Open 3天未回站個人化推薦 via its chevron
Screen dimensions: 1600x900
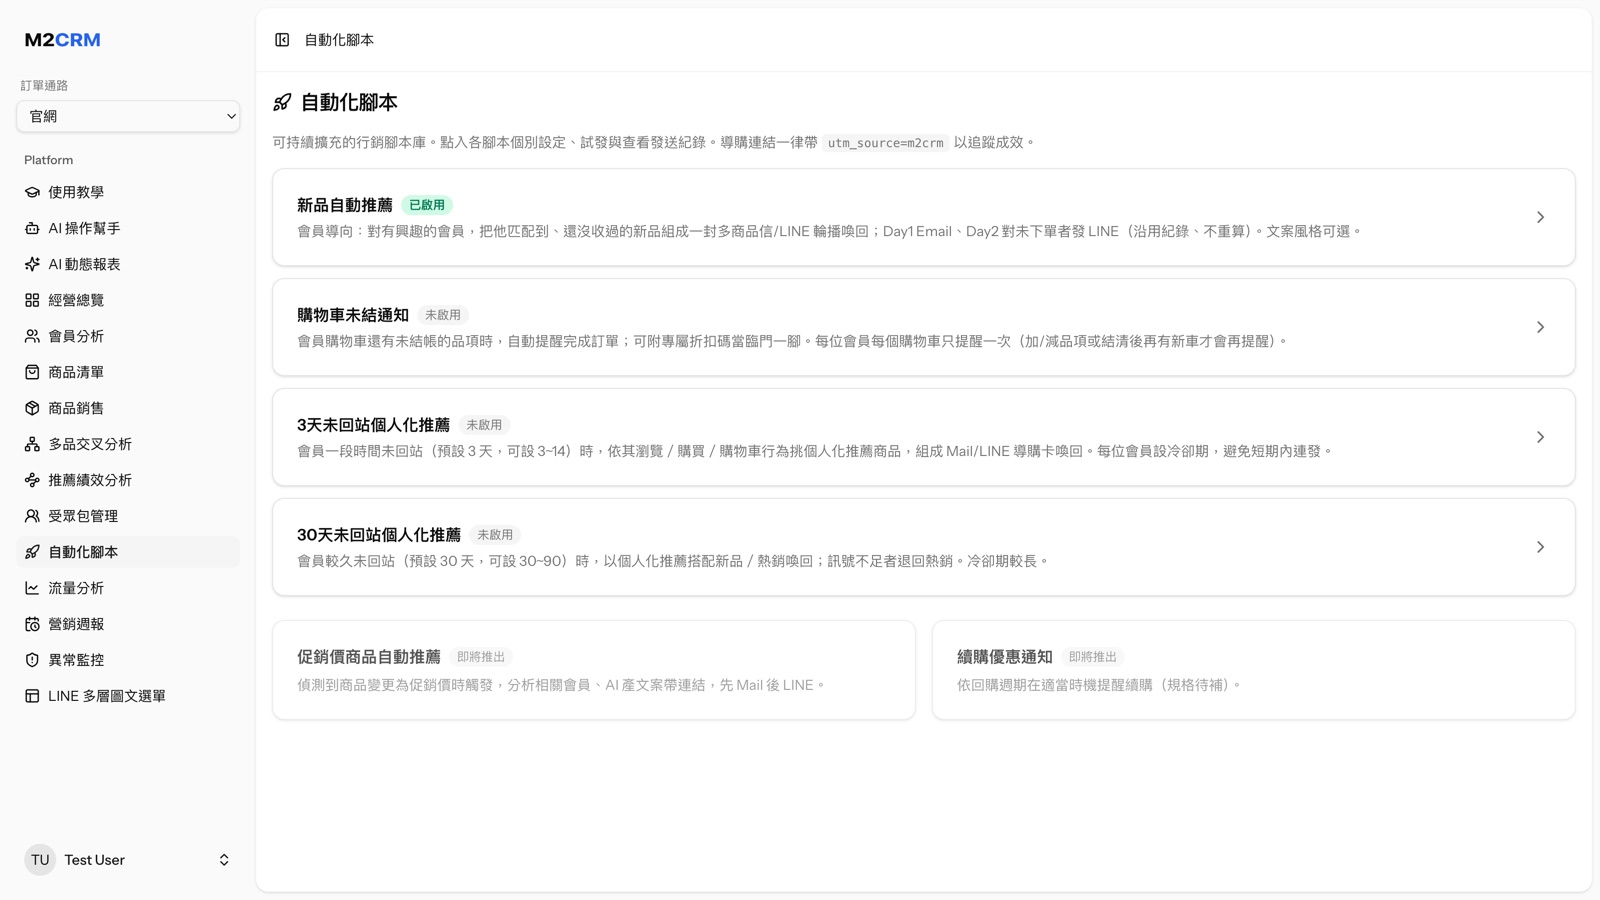click(x=1540, y=437)
